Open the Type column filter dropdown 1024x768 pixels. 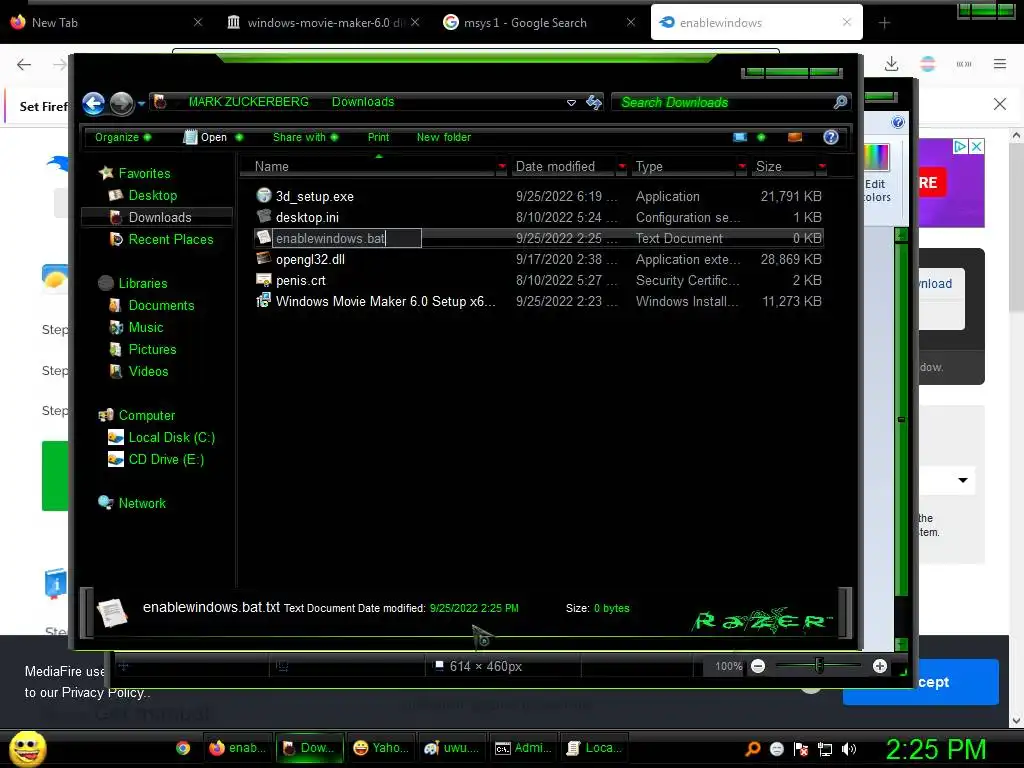(742, 167)
